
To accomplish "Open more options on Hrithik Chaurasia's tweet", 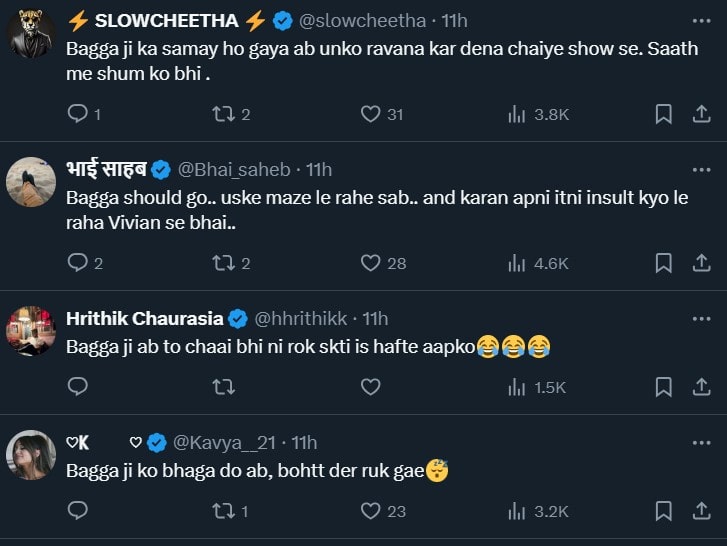I will (701, 318).
